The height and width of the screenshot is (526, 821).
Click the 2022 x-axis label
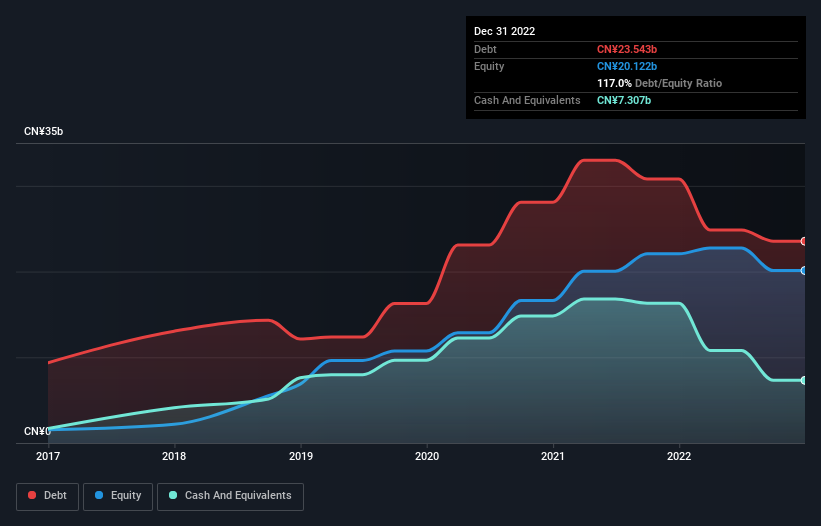[x=679, y=456]
